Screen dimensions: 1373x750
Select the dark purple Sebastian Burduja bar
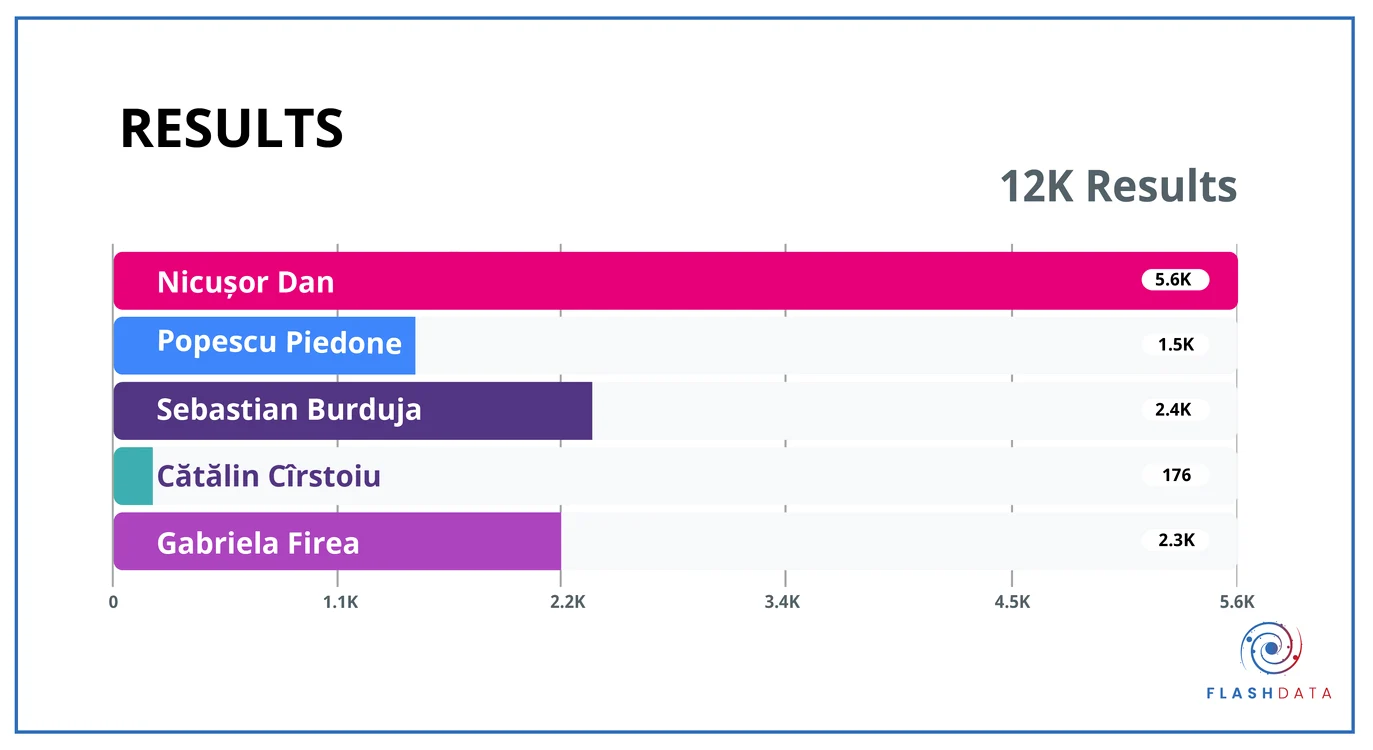[352, 411]
